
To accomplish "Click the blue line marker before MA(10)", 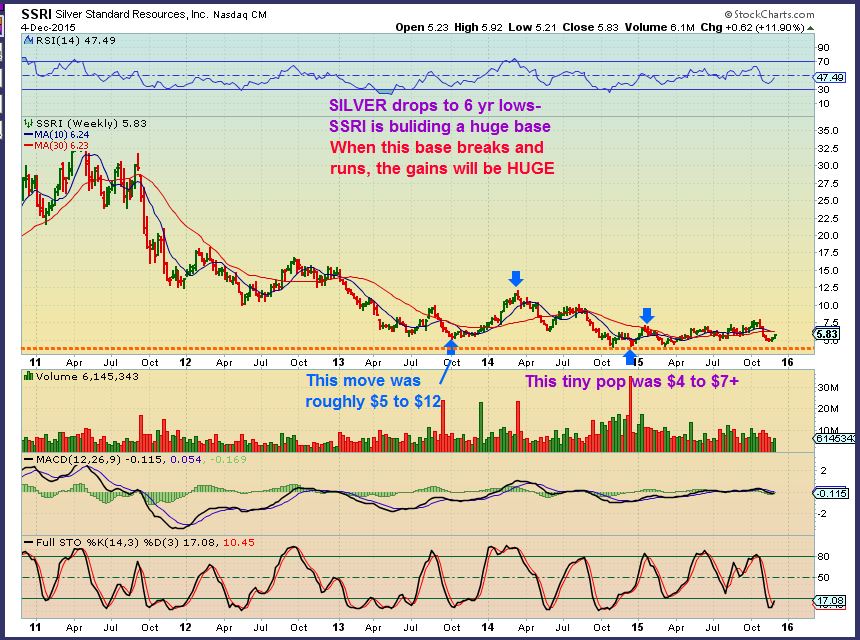I will [29, 134].
